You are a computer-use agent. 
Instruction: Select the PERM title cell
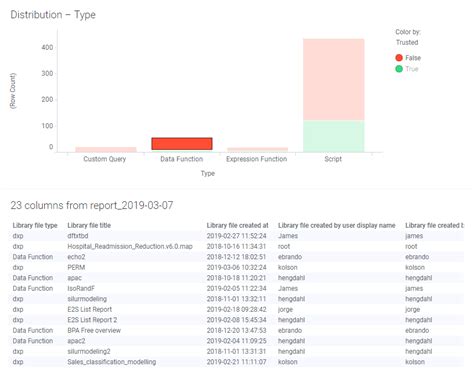(76, 267)
